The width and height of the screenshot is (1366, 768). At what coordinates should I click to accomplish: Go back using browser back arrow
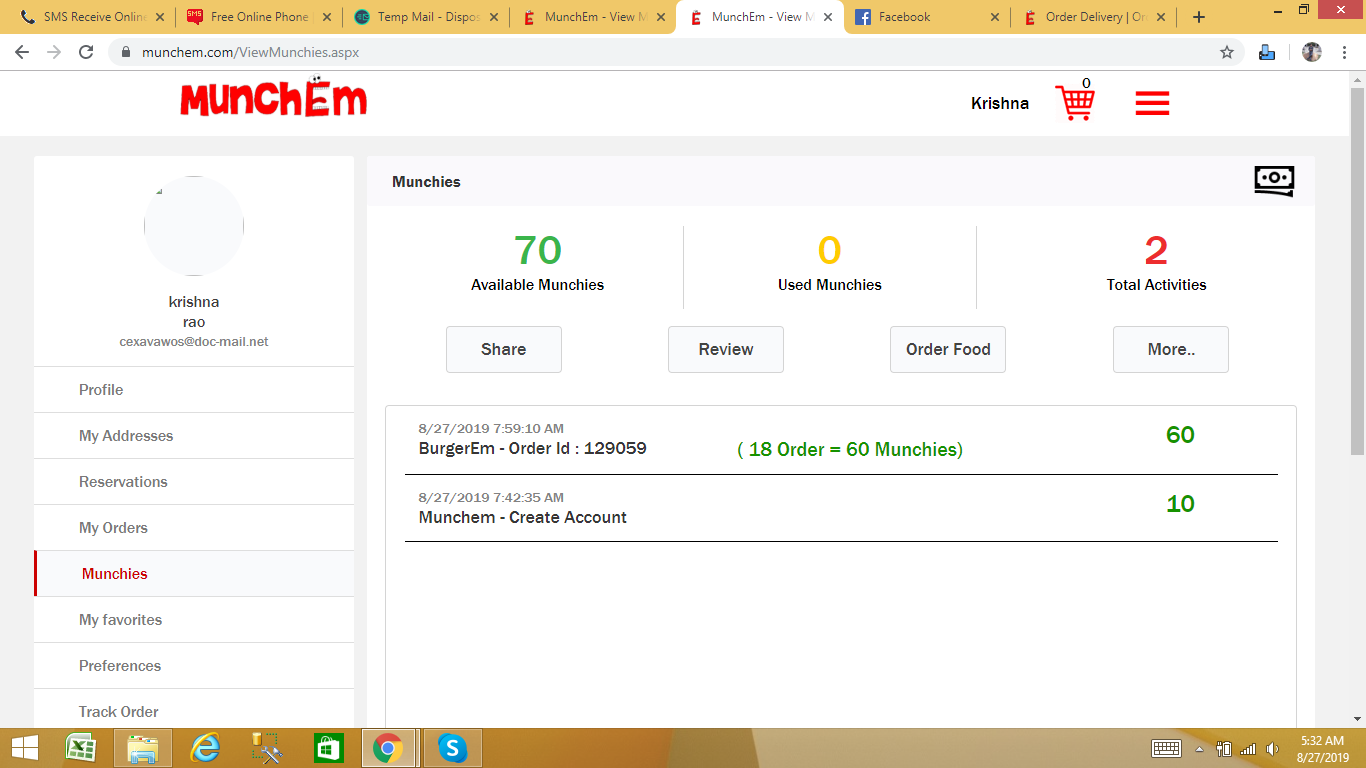point(22,52)
